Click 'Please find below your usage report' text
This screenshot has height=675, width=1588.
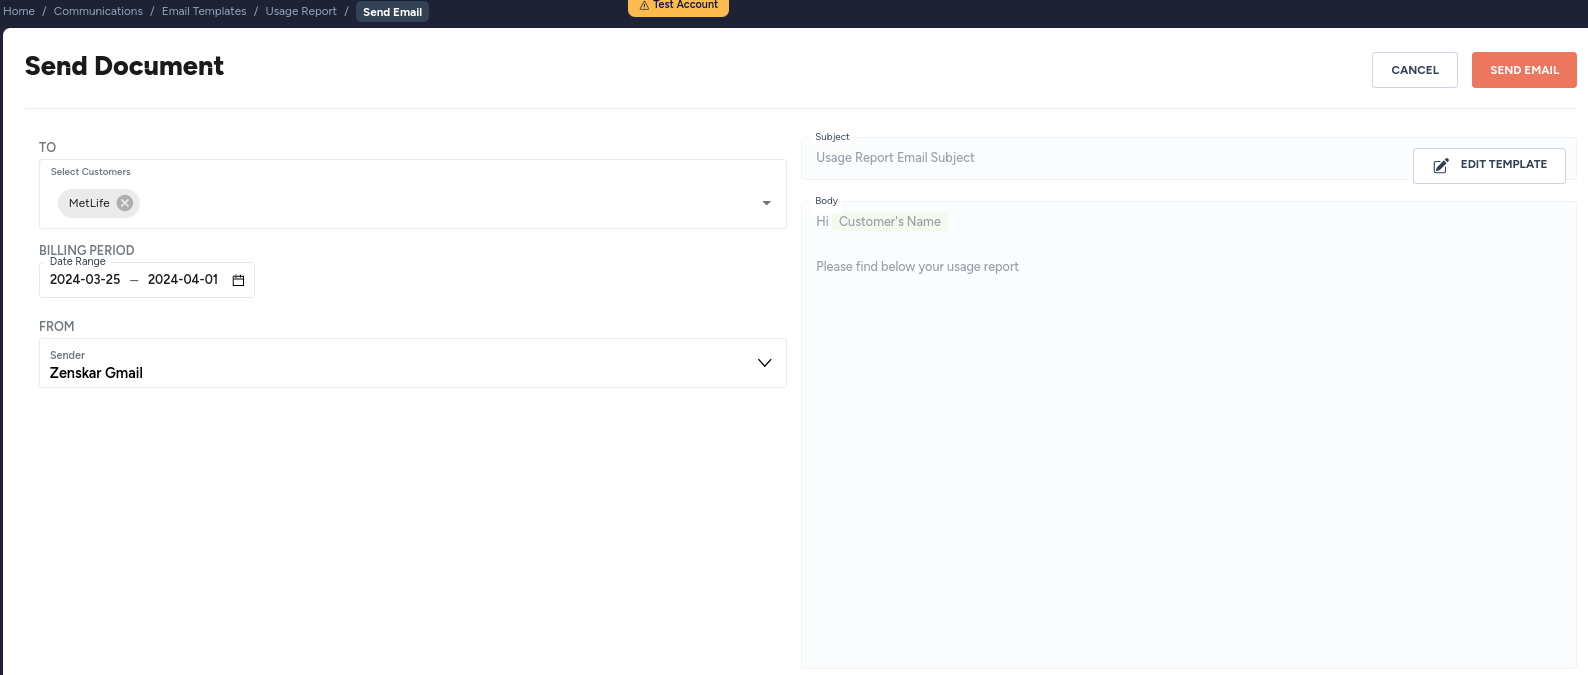(x=917, y=267)
